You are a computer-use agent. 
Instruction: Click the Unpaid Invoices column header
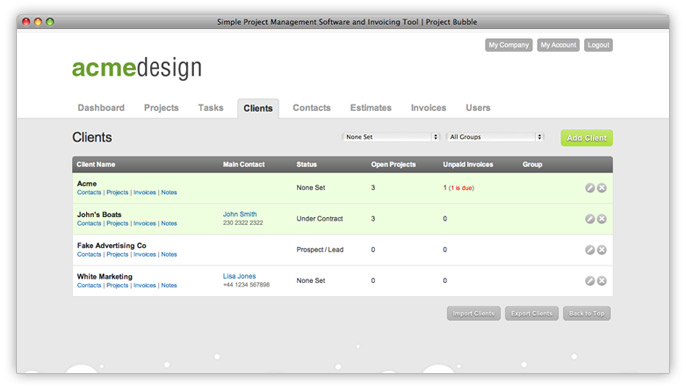click(468, 164)
